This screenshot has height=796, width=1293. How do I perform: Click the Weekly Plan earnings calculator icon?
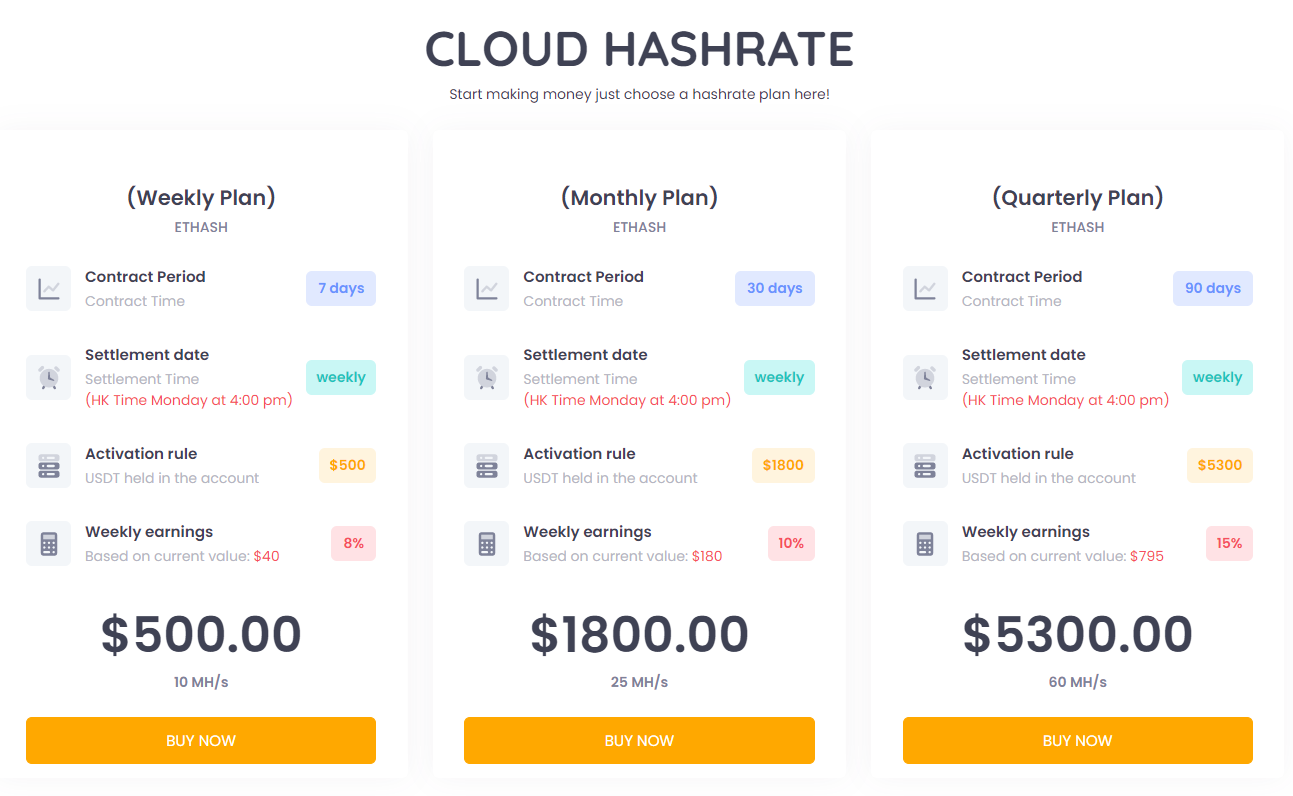tap(48, 543)
